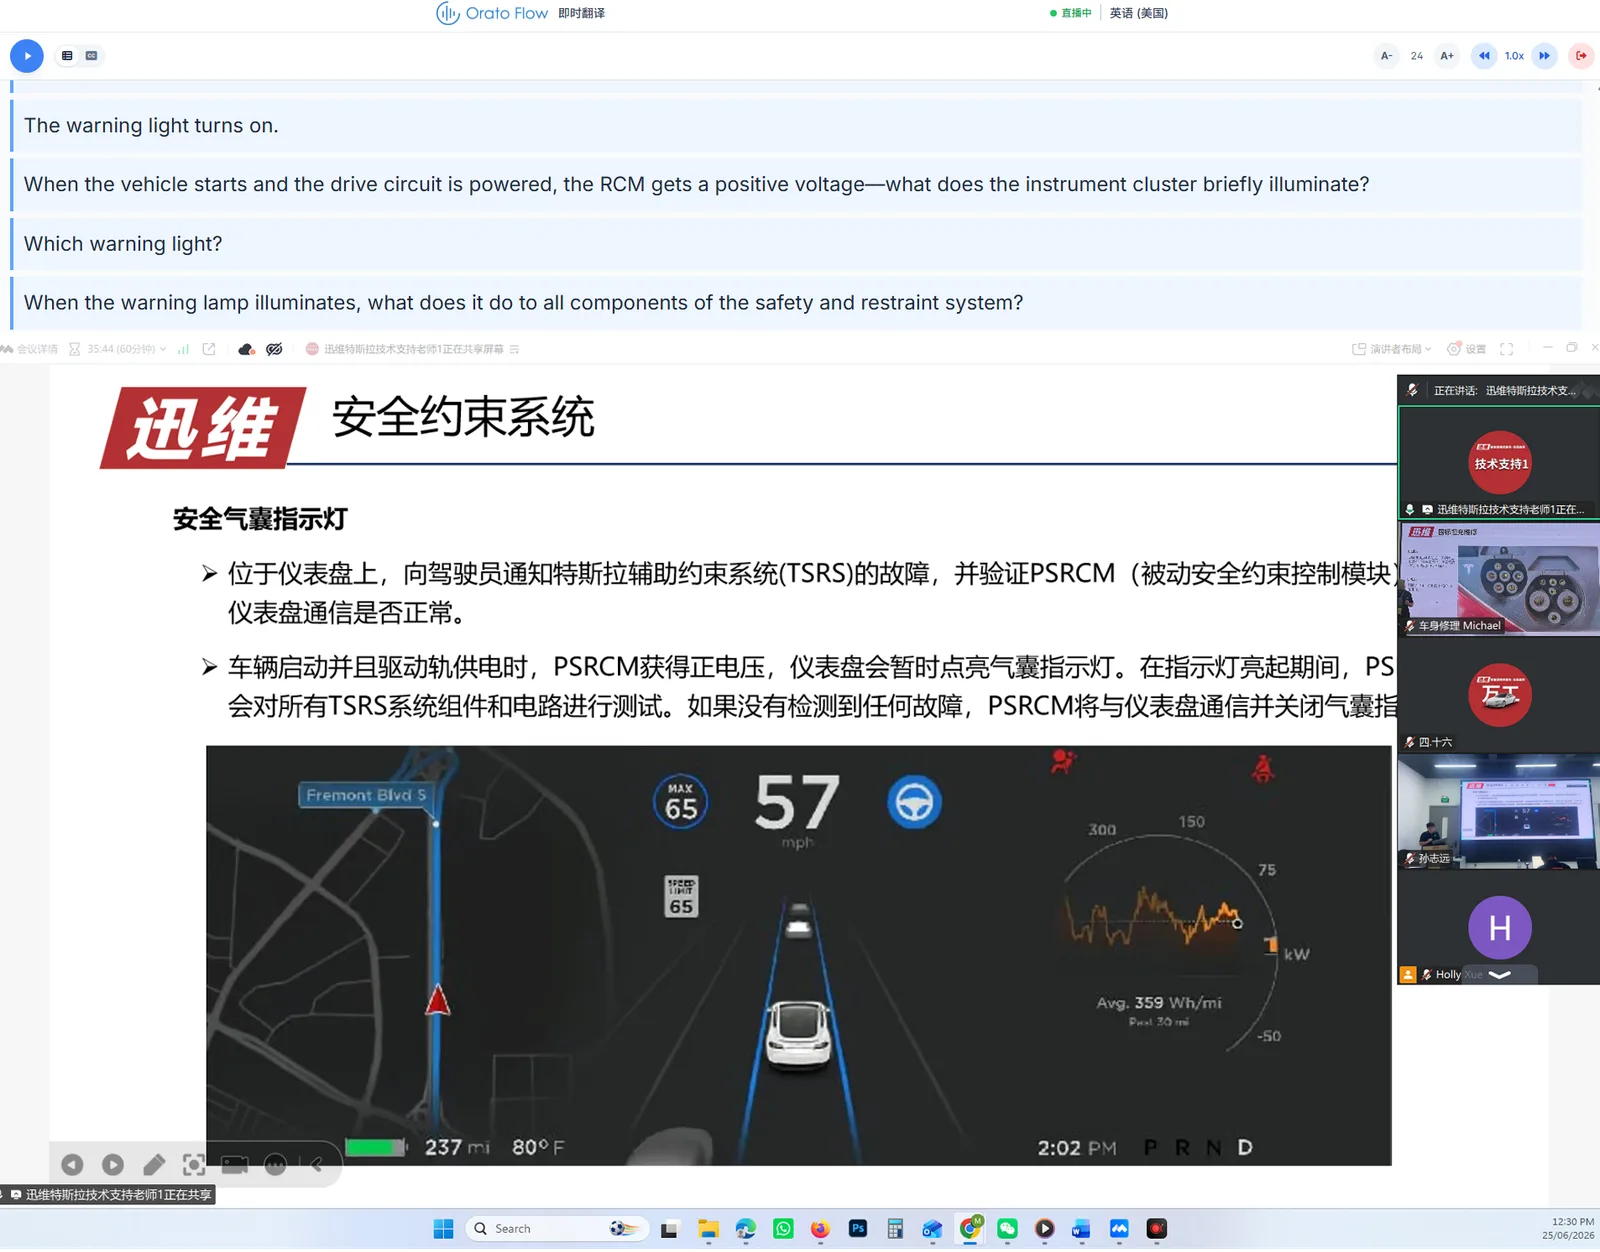Open Outlook from the taskbar
This screenshot has width=1600, height=1252.
point(932,1229)
